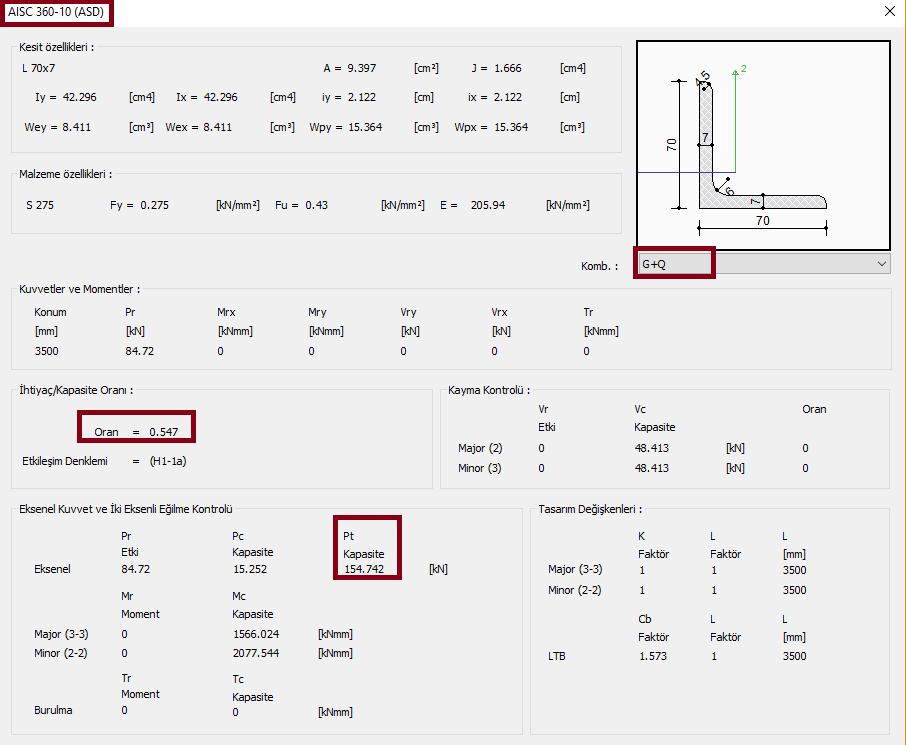Select the torsion constant J = 1.666
Image resolution: width=906 pixels, height=745 pixels.
point(507,68)
